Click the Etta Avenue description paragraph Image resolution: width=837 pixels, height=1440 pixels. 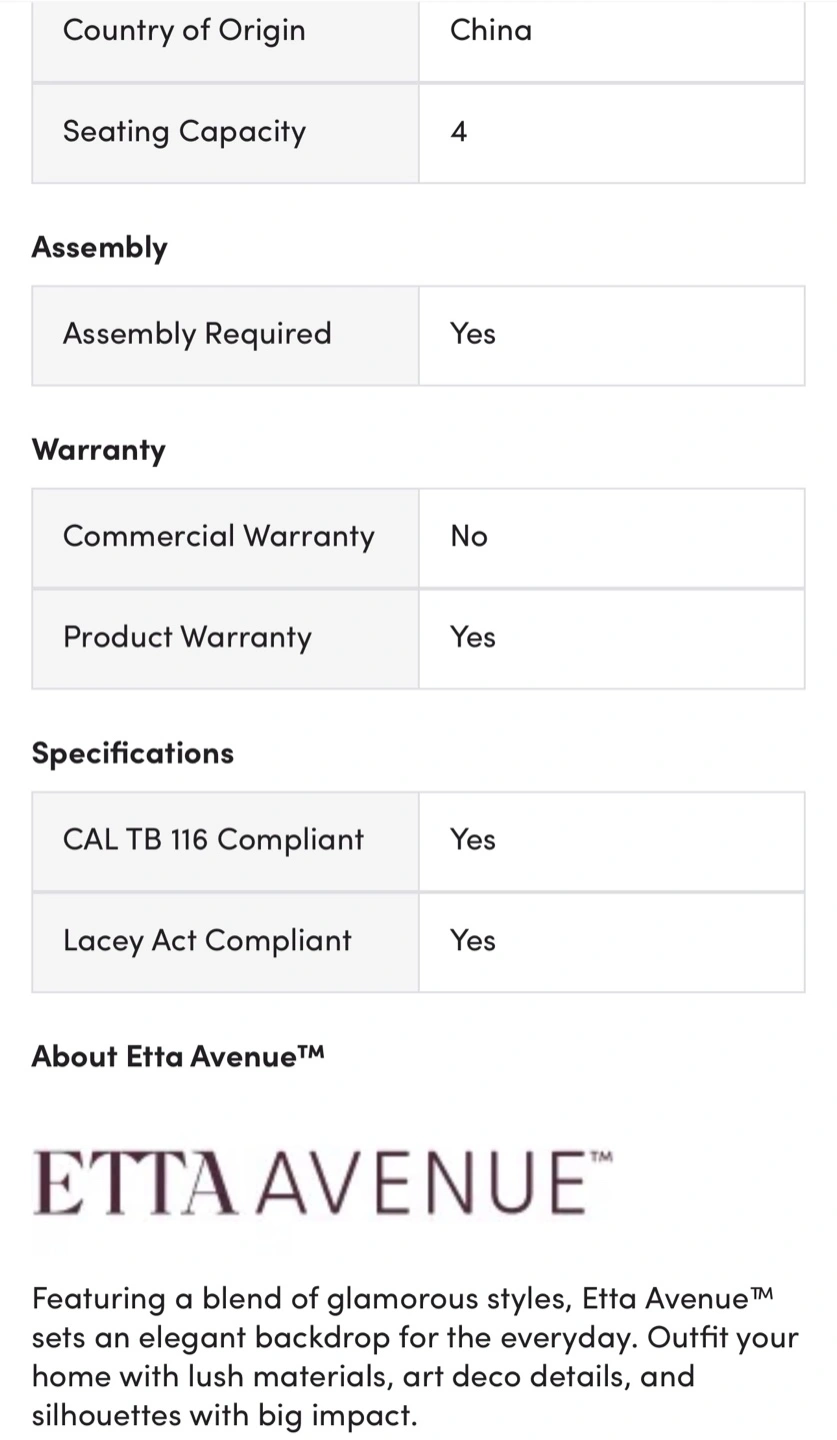tap(416, 1356)
